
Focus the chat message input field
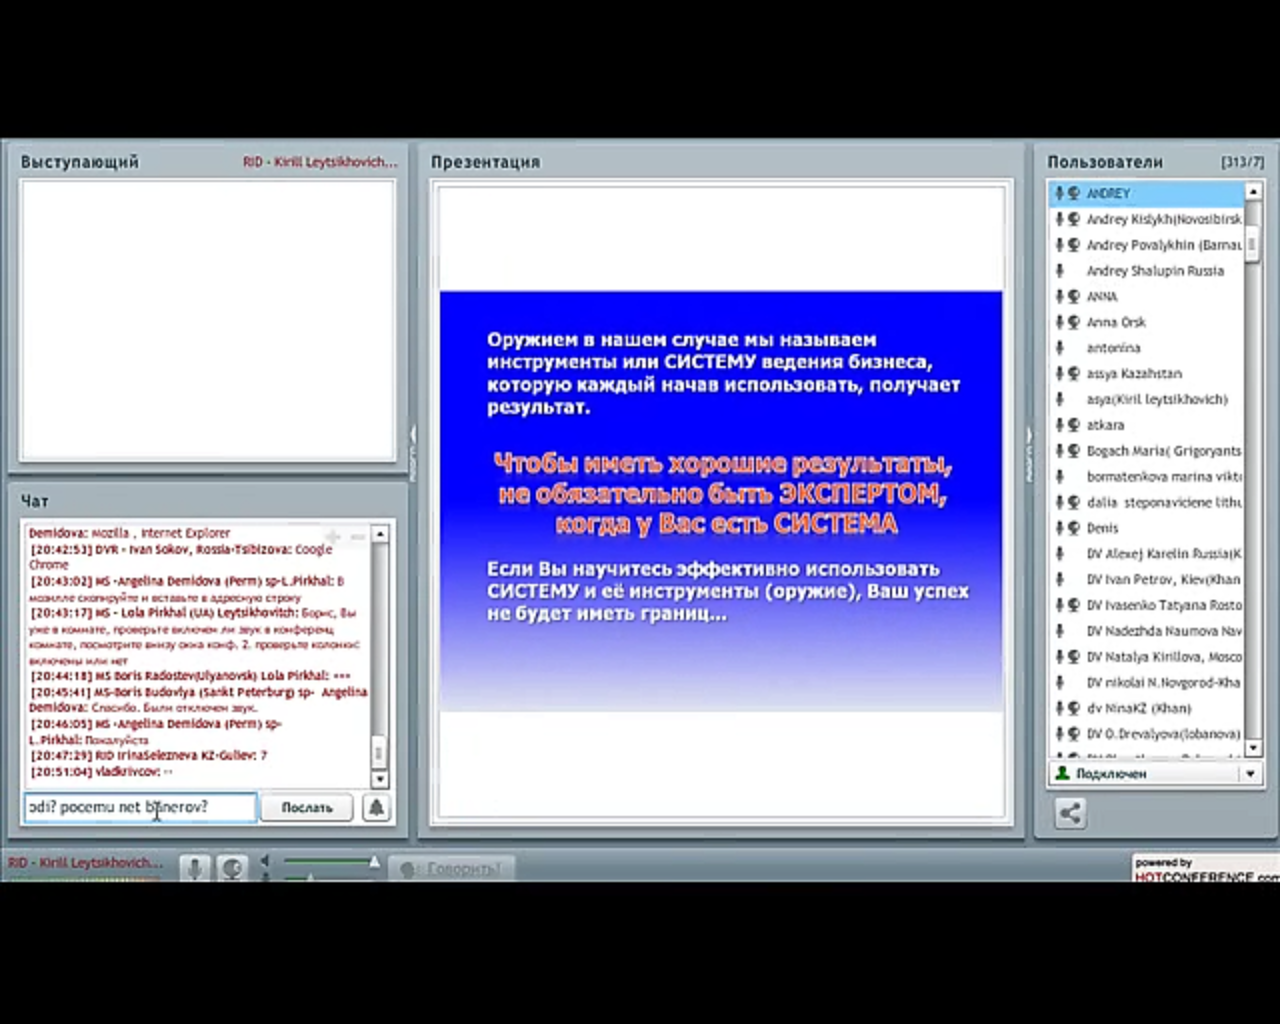pyautogui.click(x=140, y=807)
